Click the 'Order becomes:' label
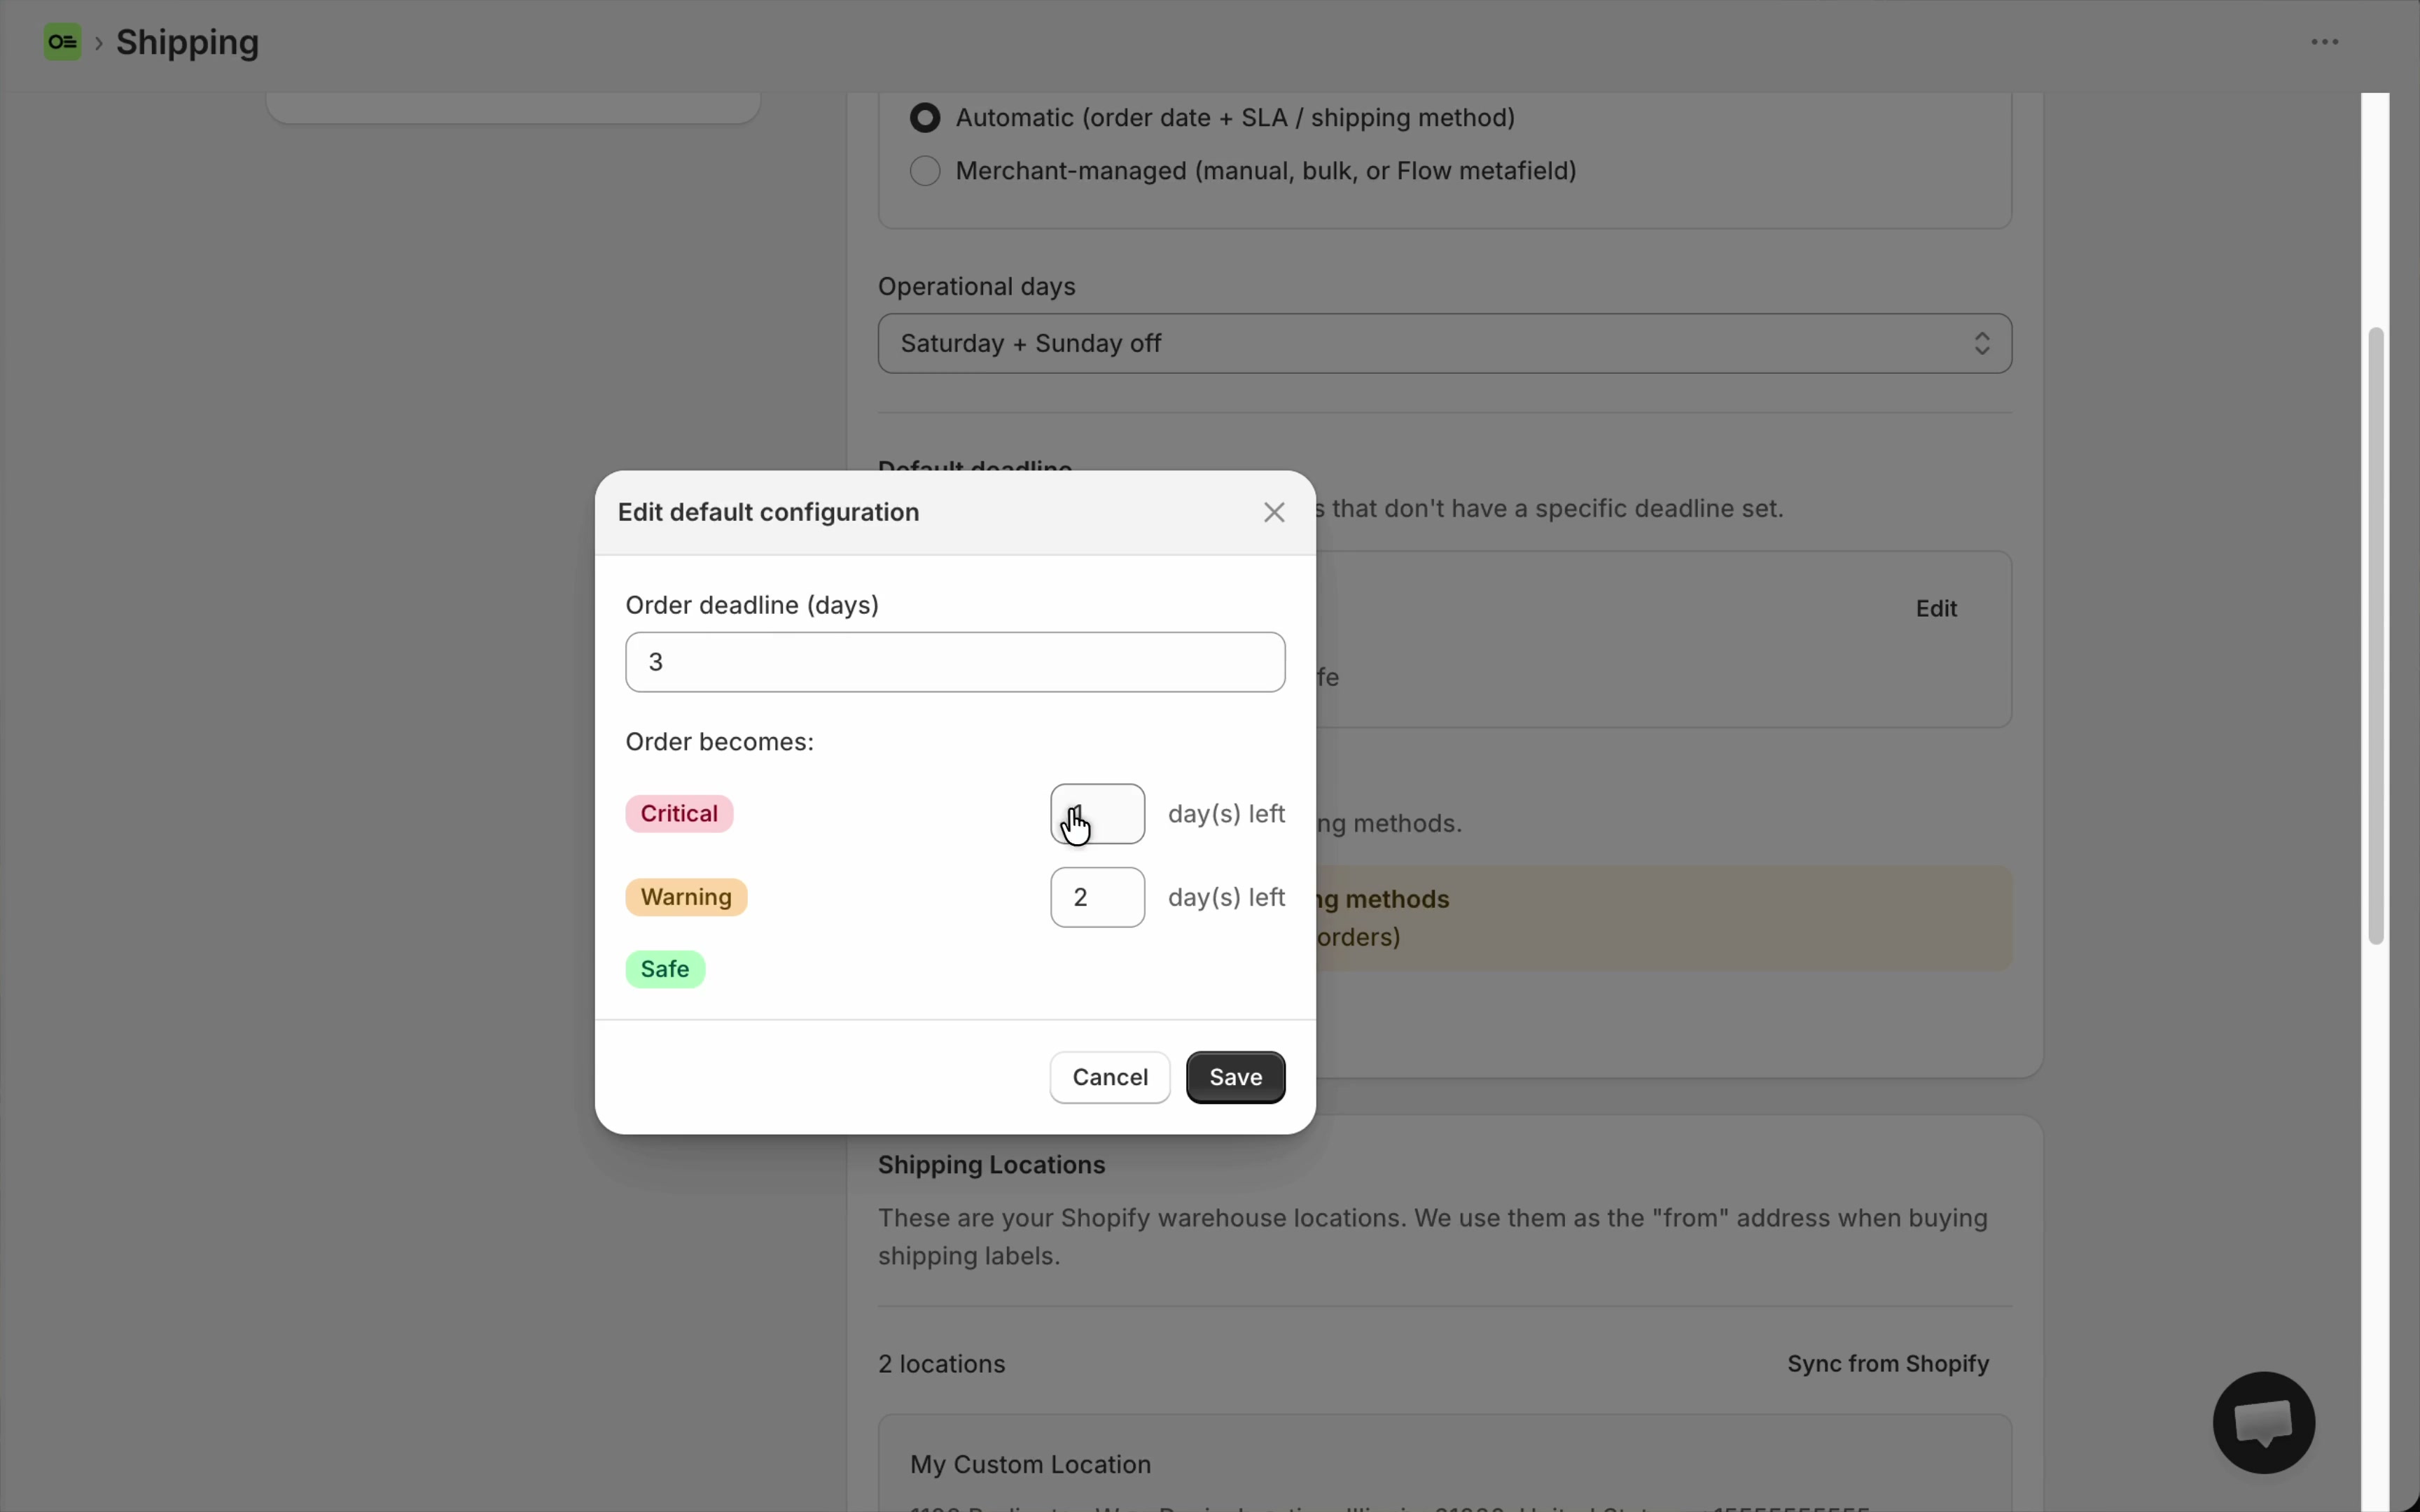This screenshot has width=2420, height=1512. tap(719, 742)
